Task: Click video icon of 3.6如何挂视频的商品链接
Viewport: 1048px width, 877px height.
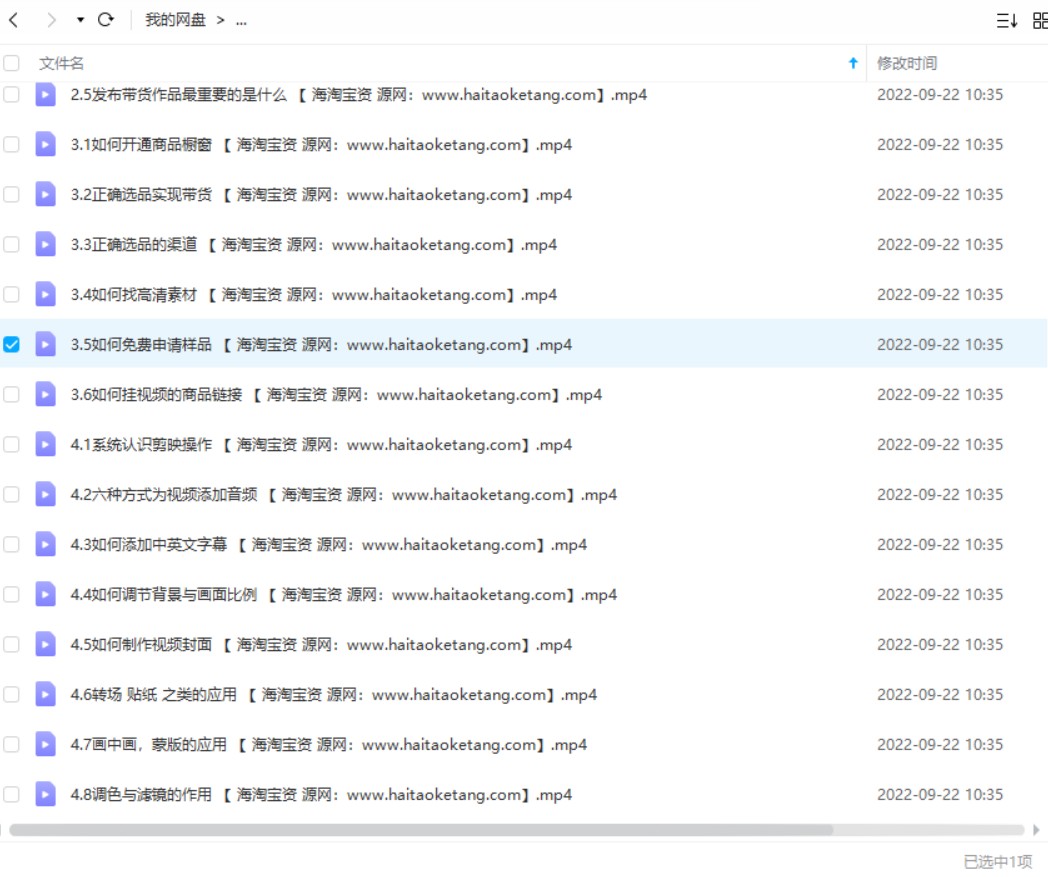Action: click(x=45, y=394)
